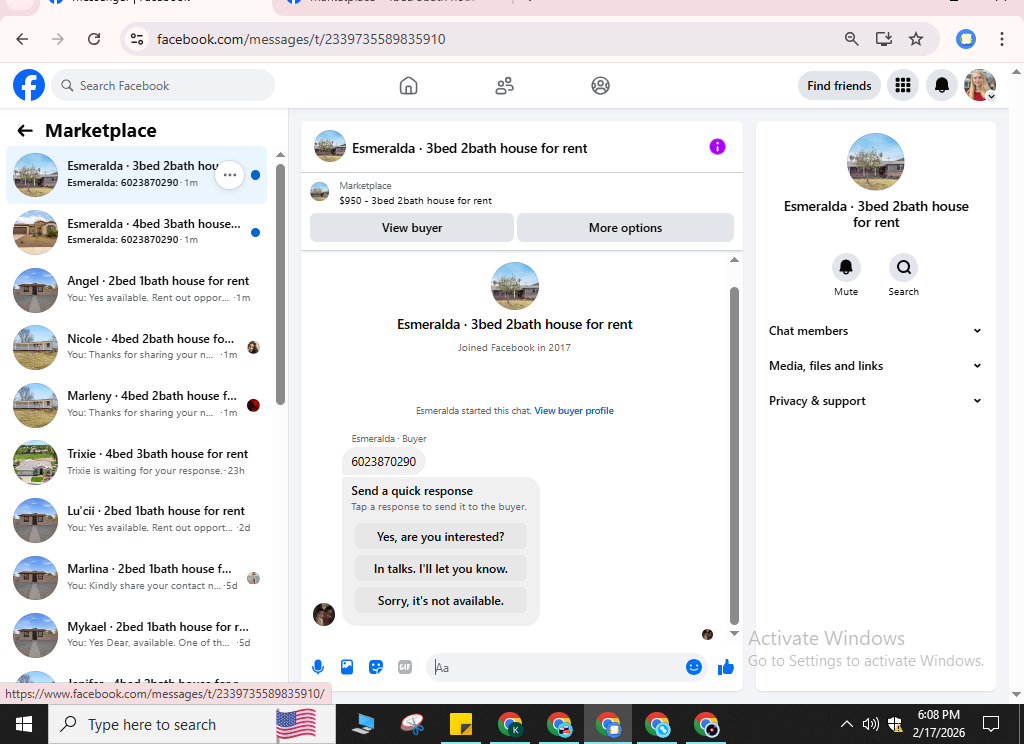Viewport: 1024px width, 744px height.
Task: Click the browser back arrow
Action: click(x=22, y=39)
